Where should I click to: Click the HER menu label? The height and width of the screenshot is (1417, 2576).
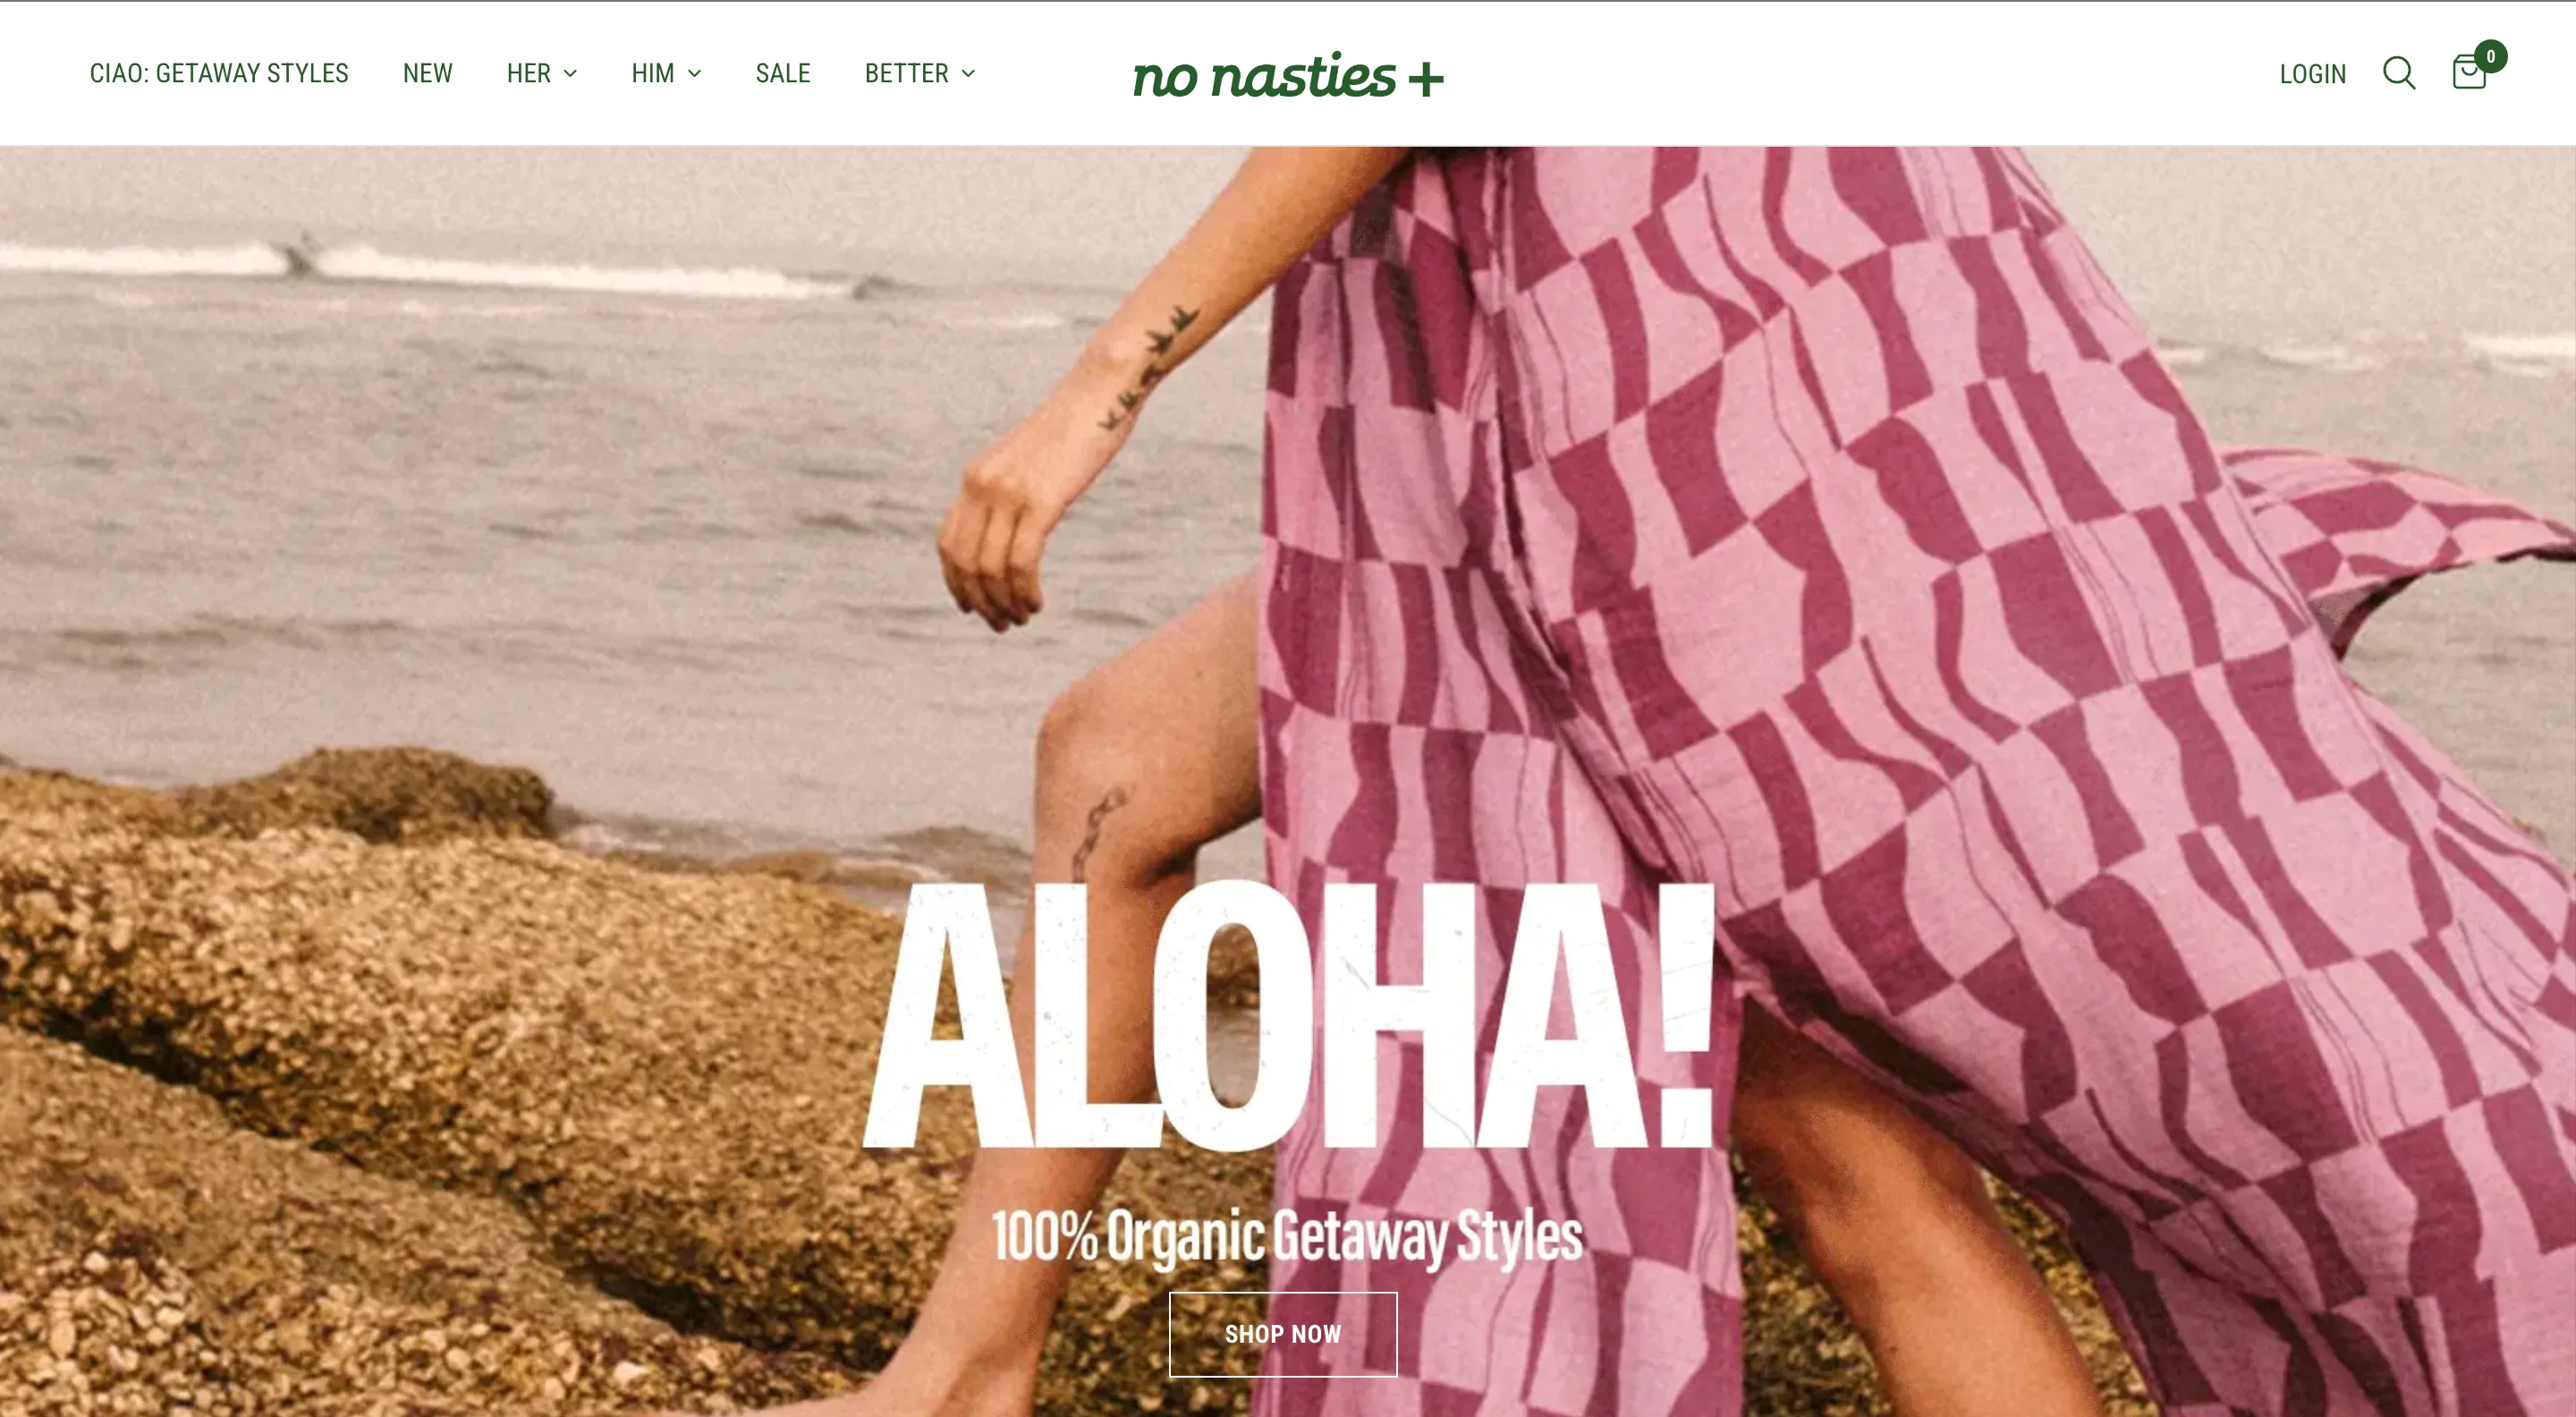pyautogui.click(x=528, y=73)
